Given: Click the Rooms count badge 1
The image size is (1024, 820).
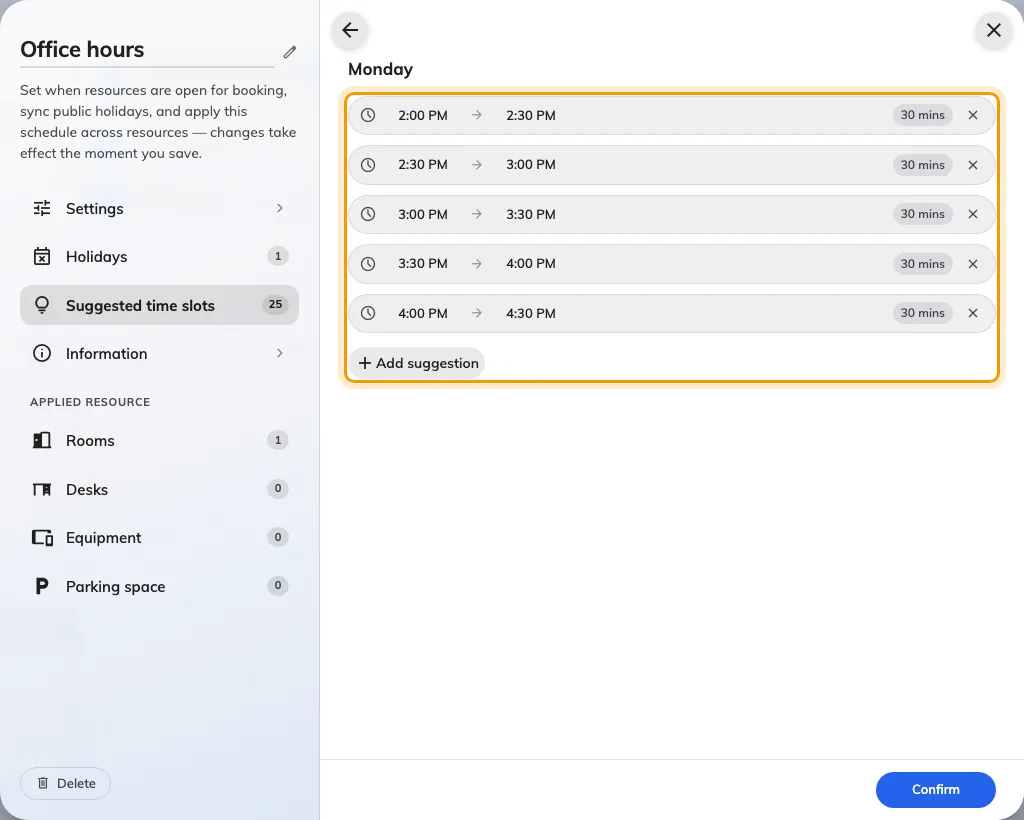Looking at the screenshot, I should (278, 440).
